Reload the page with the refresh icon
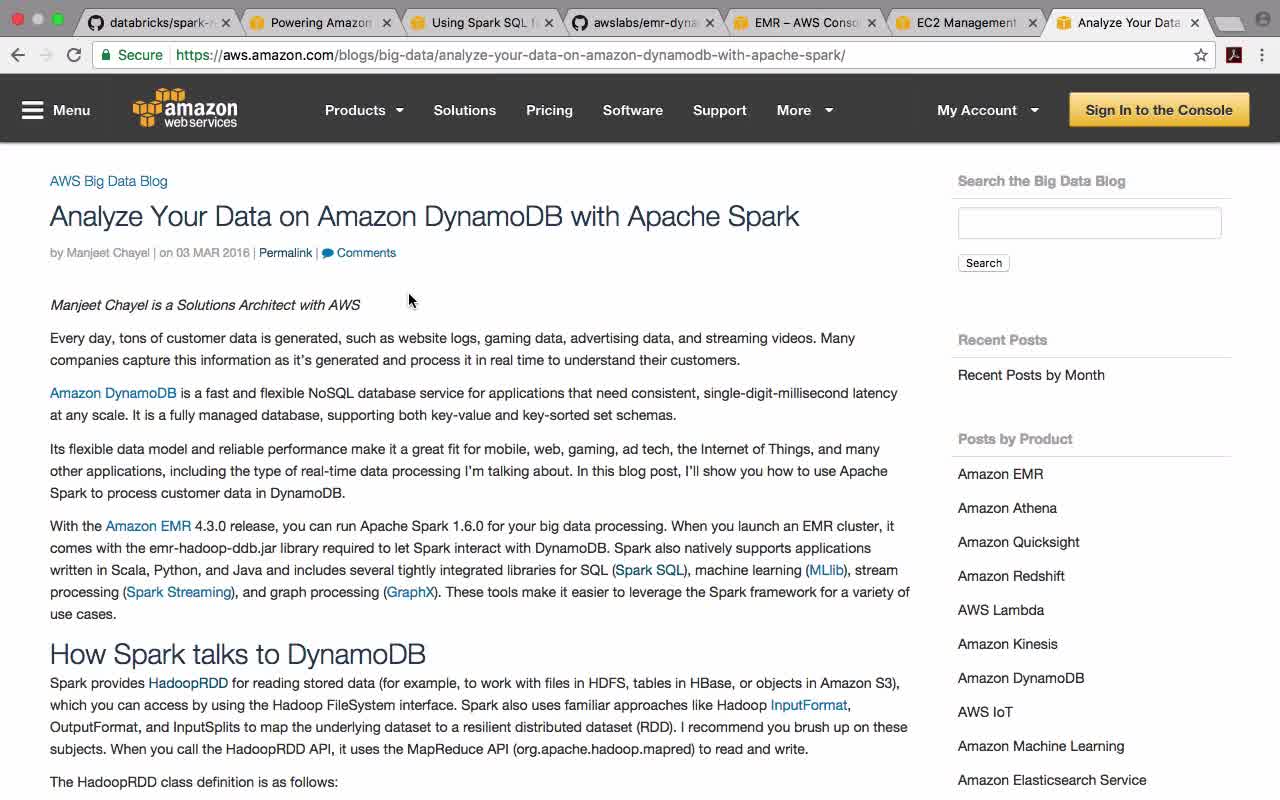This screenshot has height=800, width=1280. 74,55
